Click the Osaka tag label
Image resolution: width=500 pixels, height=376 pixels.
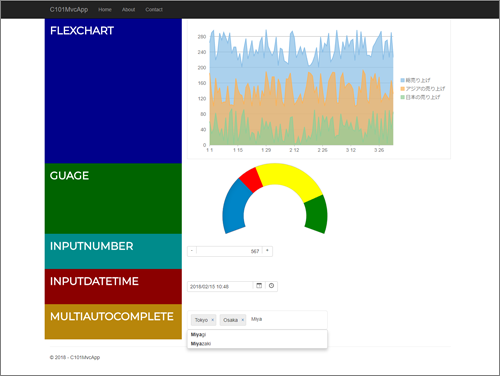(x=230, y=320)
